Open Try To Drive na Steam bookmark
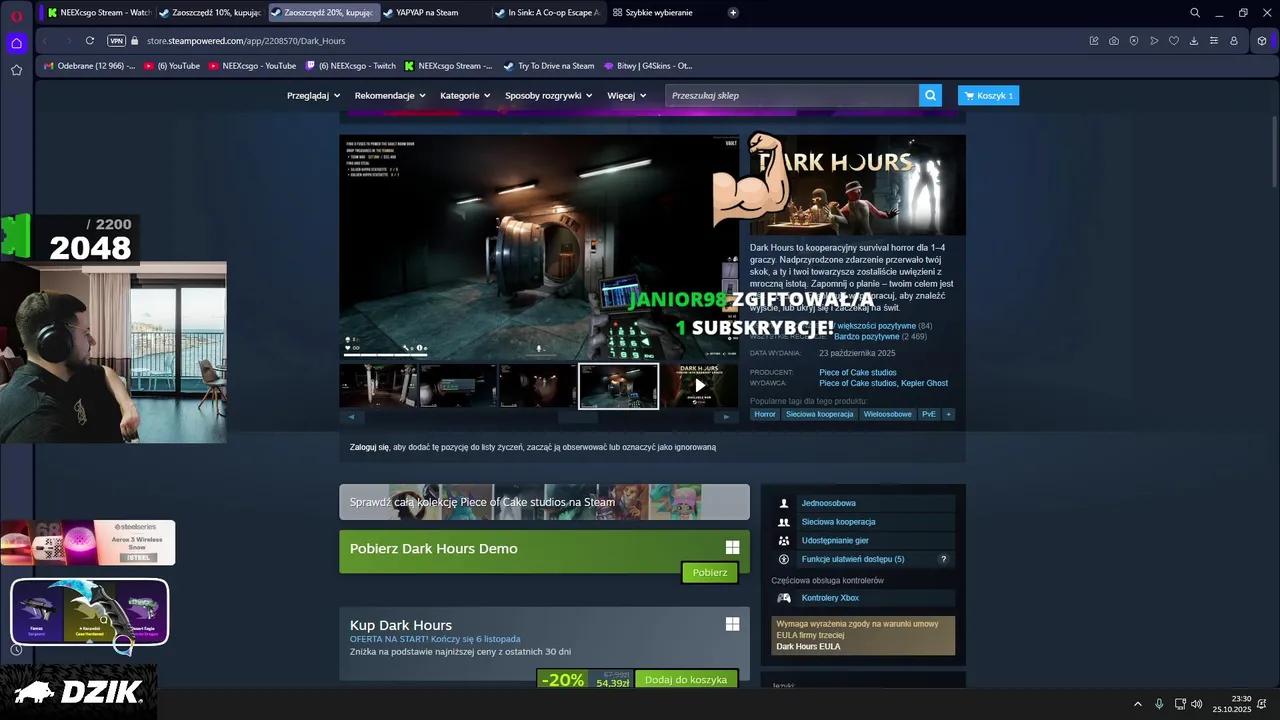 coord(549,66)
